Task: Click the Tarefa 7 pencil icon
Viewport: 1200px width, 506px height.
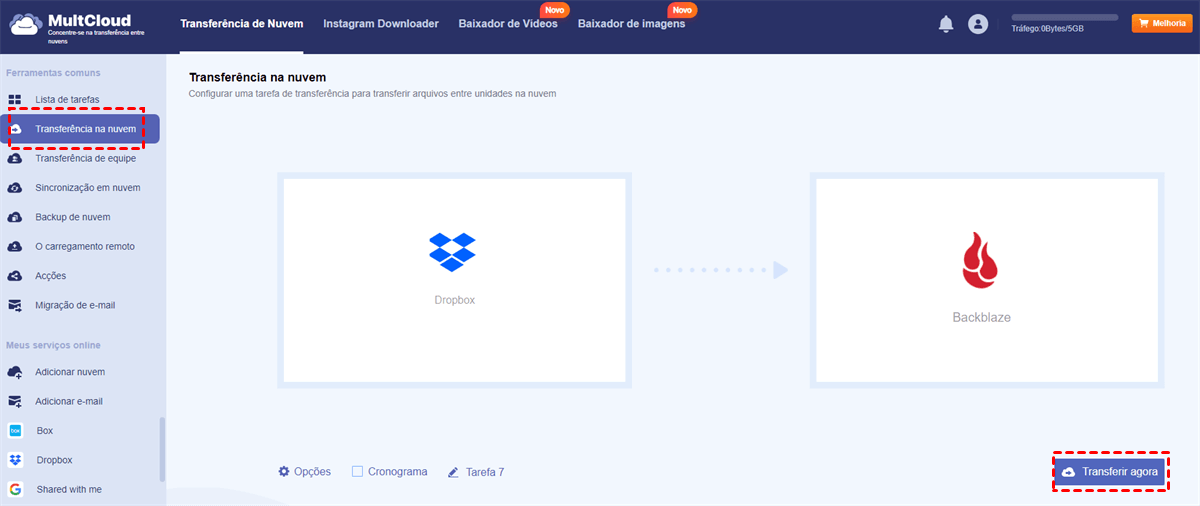Action: click(x=453, y=471)
